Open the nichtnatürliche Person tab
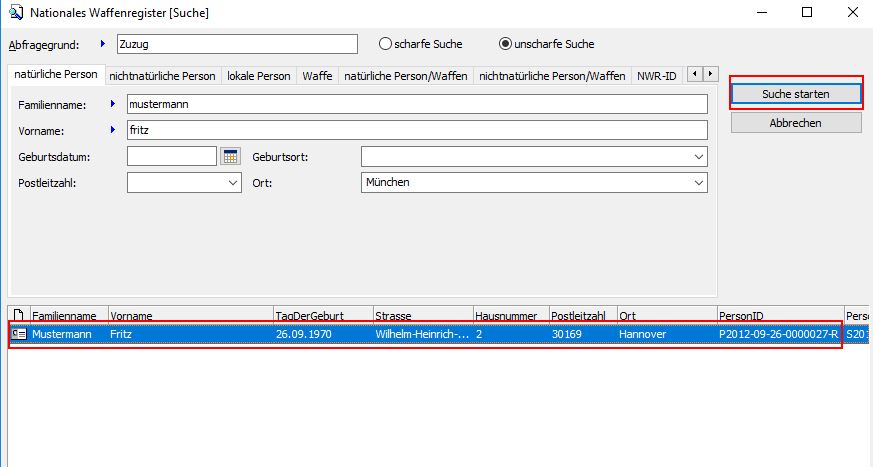This screenshot has height=467, width=873. [162, 76]
